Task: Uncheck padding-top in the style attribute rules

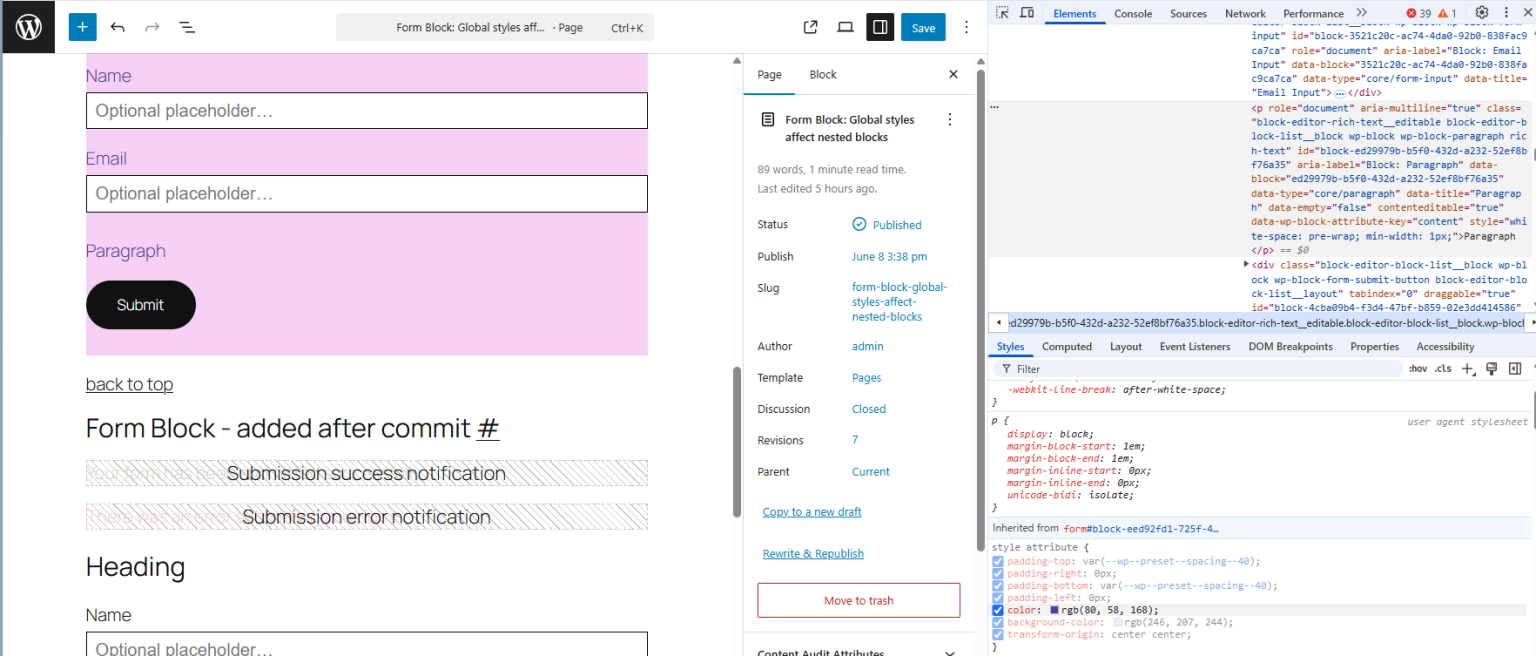Action: pyautogui.click(x=997, y=561)
